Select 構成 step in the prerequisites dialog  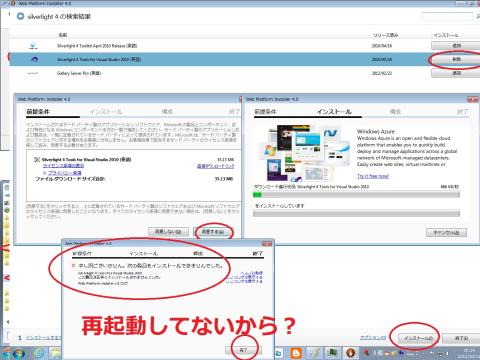[167, 112]
